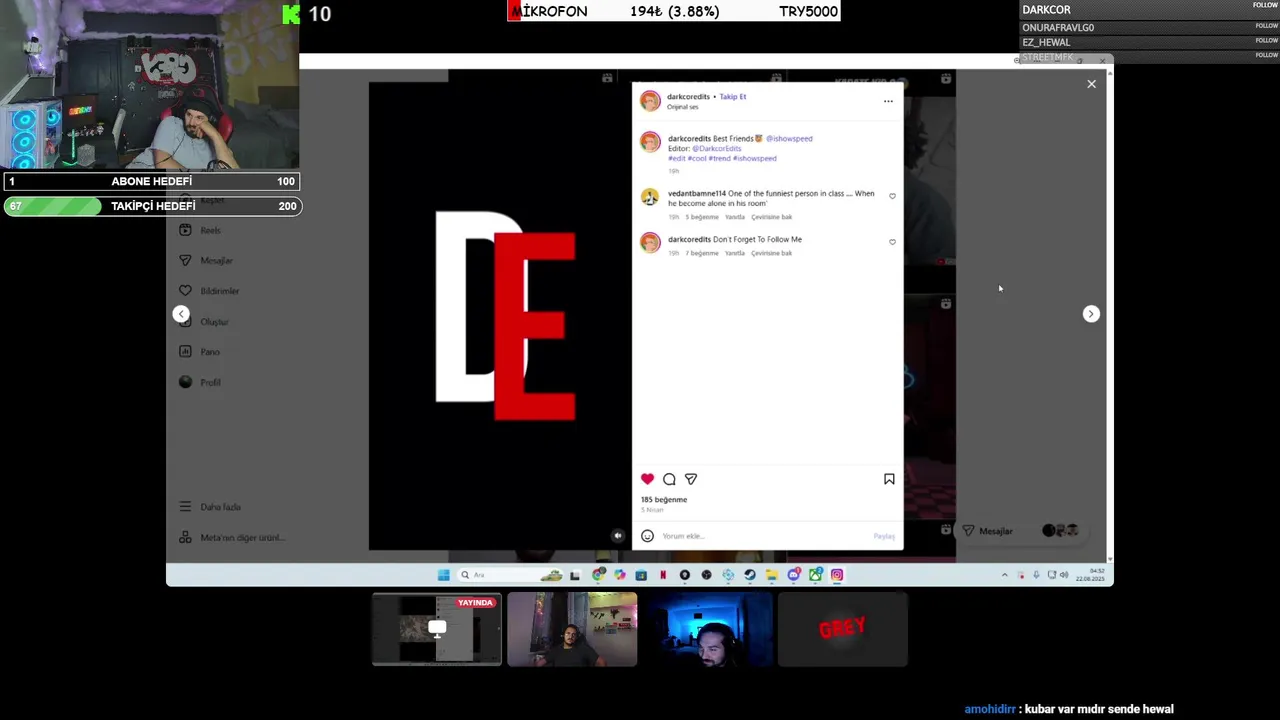1280x720 pixels.
Task: View the 185 beğenme likes count
Action: click(664, 500)
